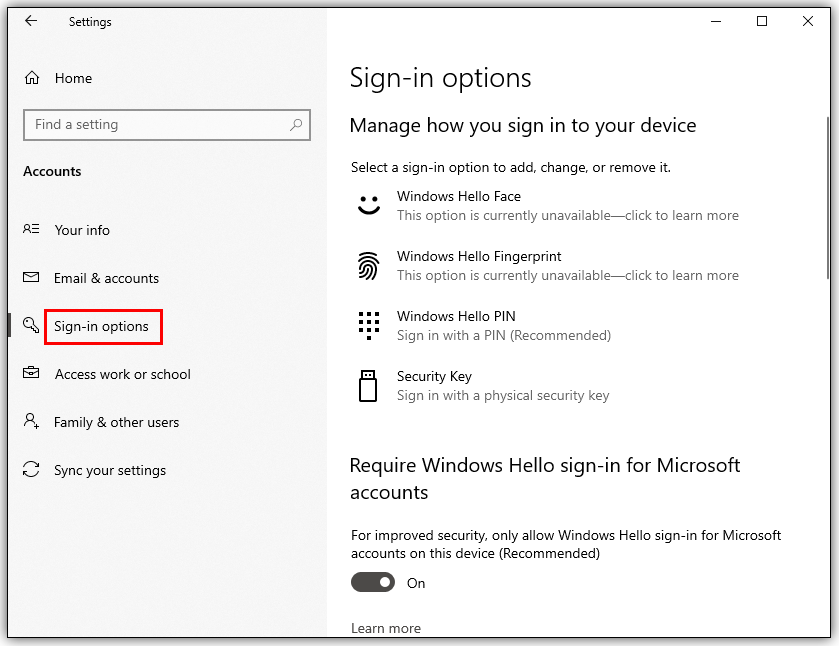This screenshot has height=646, width=839.
Task: Click the Windows Hello Face smiley icon
Action: (369, 205)
